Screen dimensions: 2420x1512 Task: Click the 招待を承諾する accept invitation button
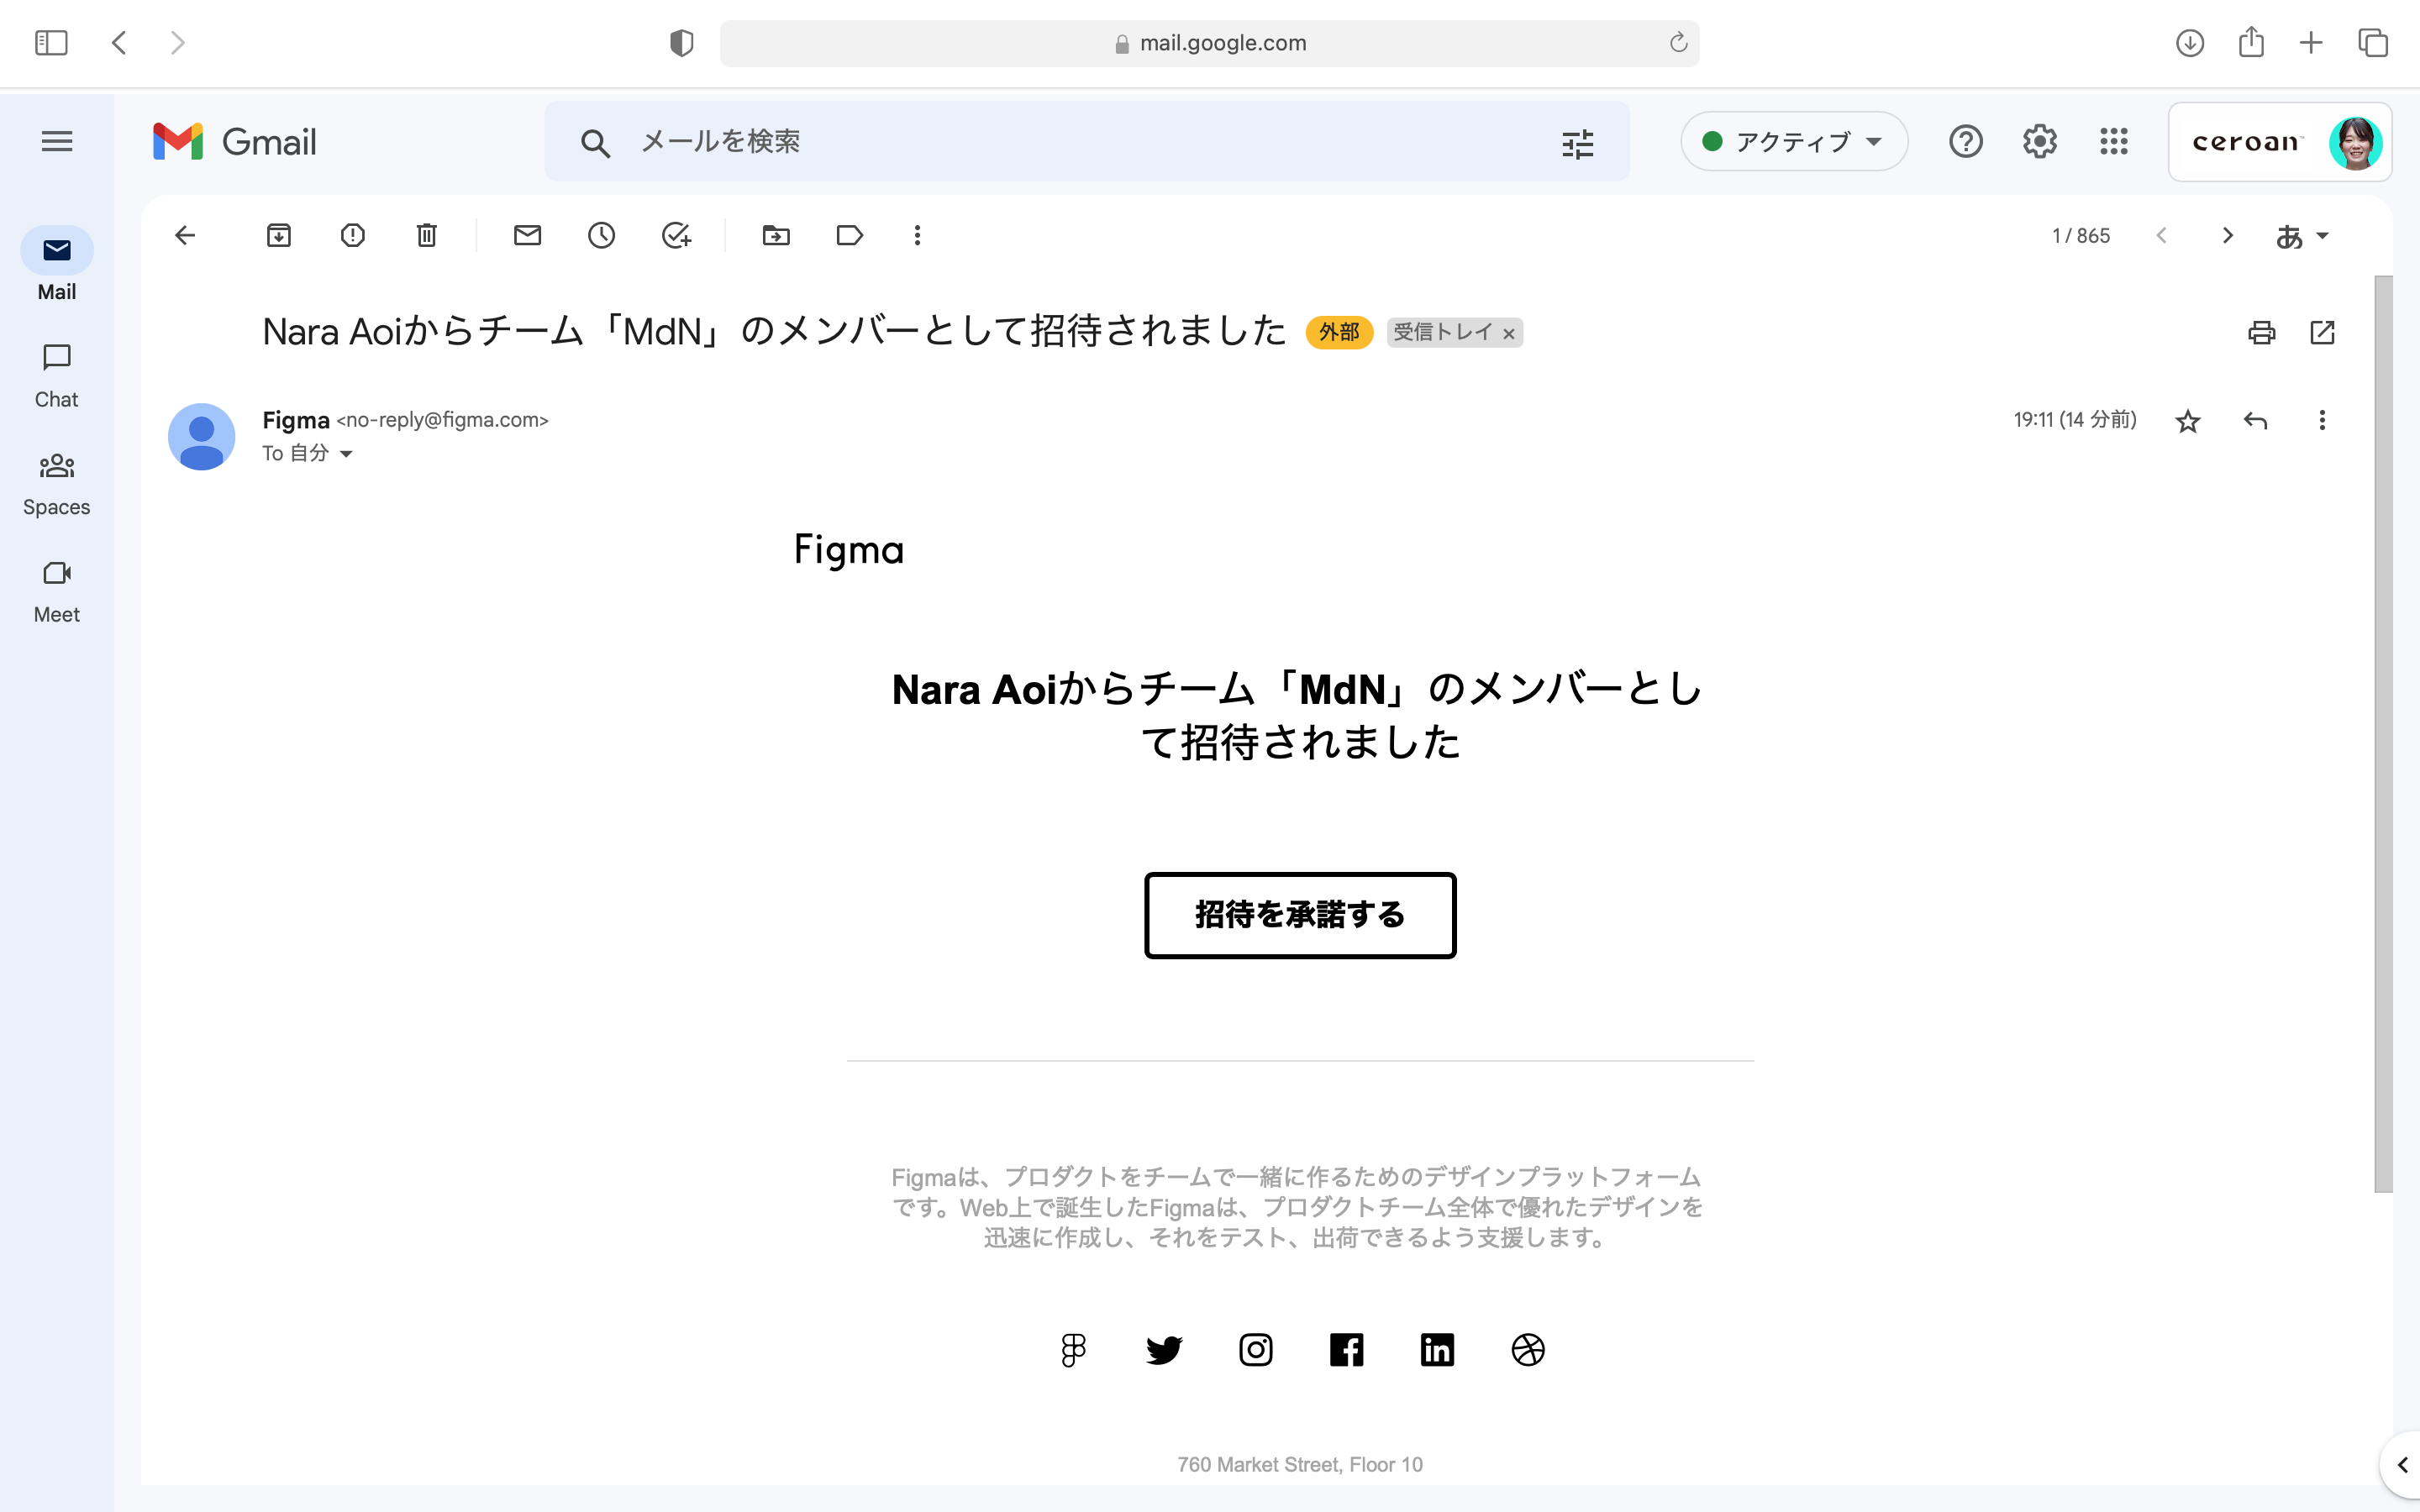point(1300,915)
